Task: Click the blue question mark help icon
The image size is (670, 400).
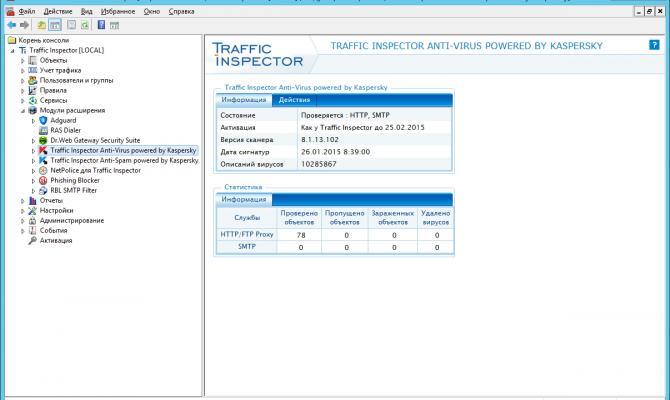Action: [x=654, y=44]
